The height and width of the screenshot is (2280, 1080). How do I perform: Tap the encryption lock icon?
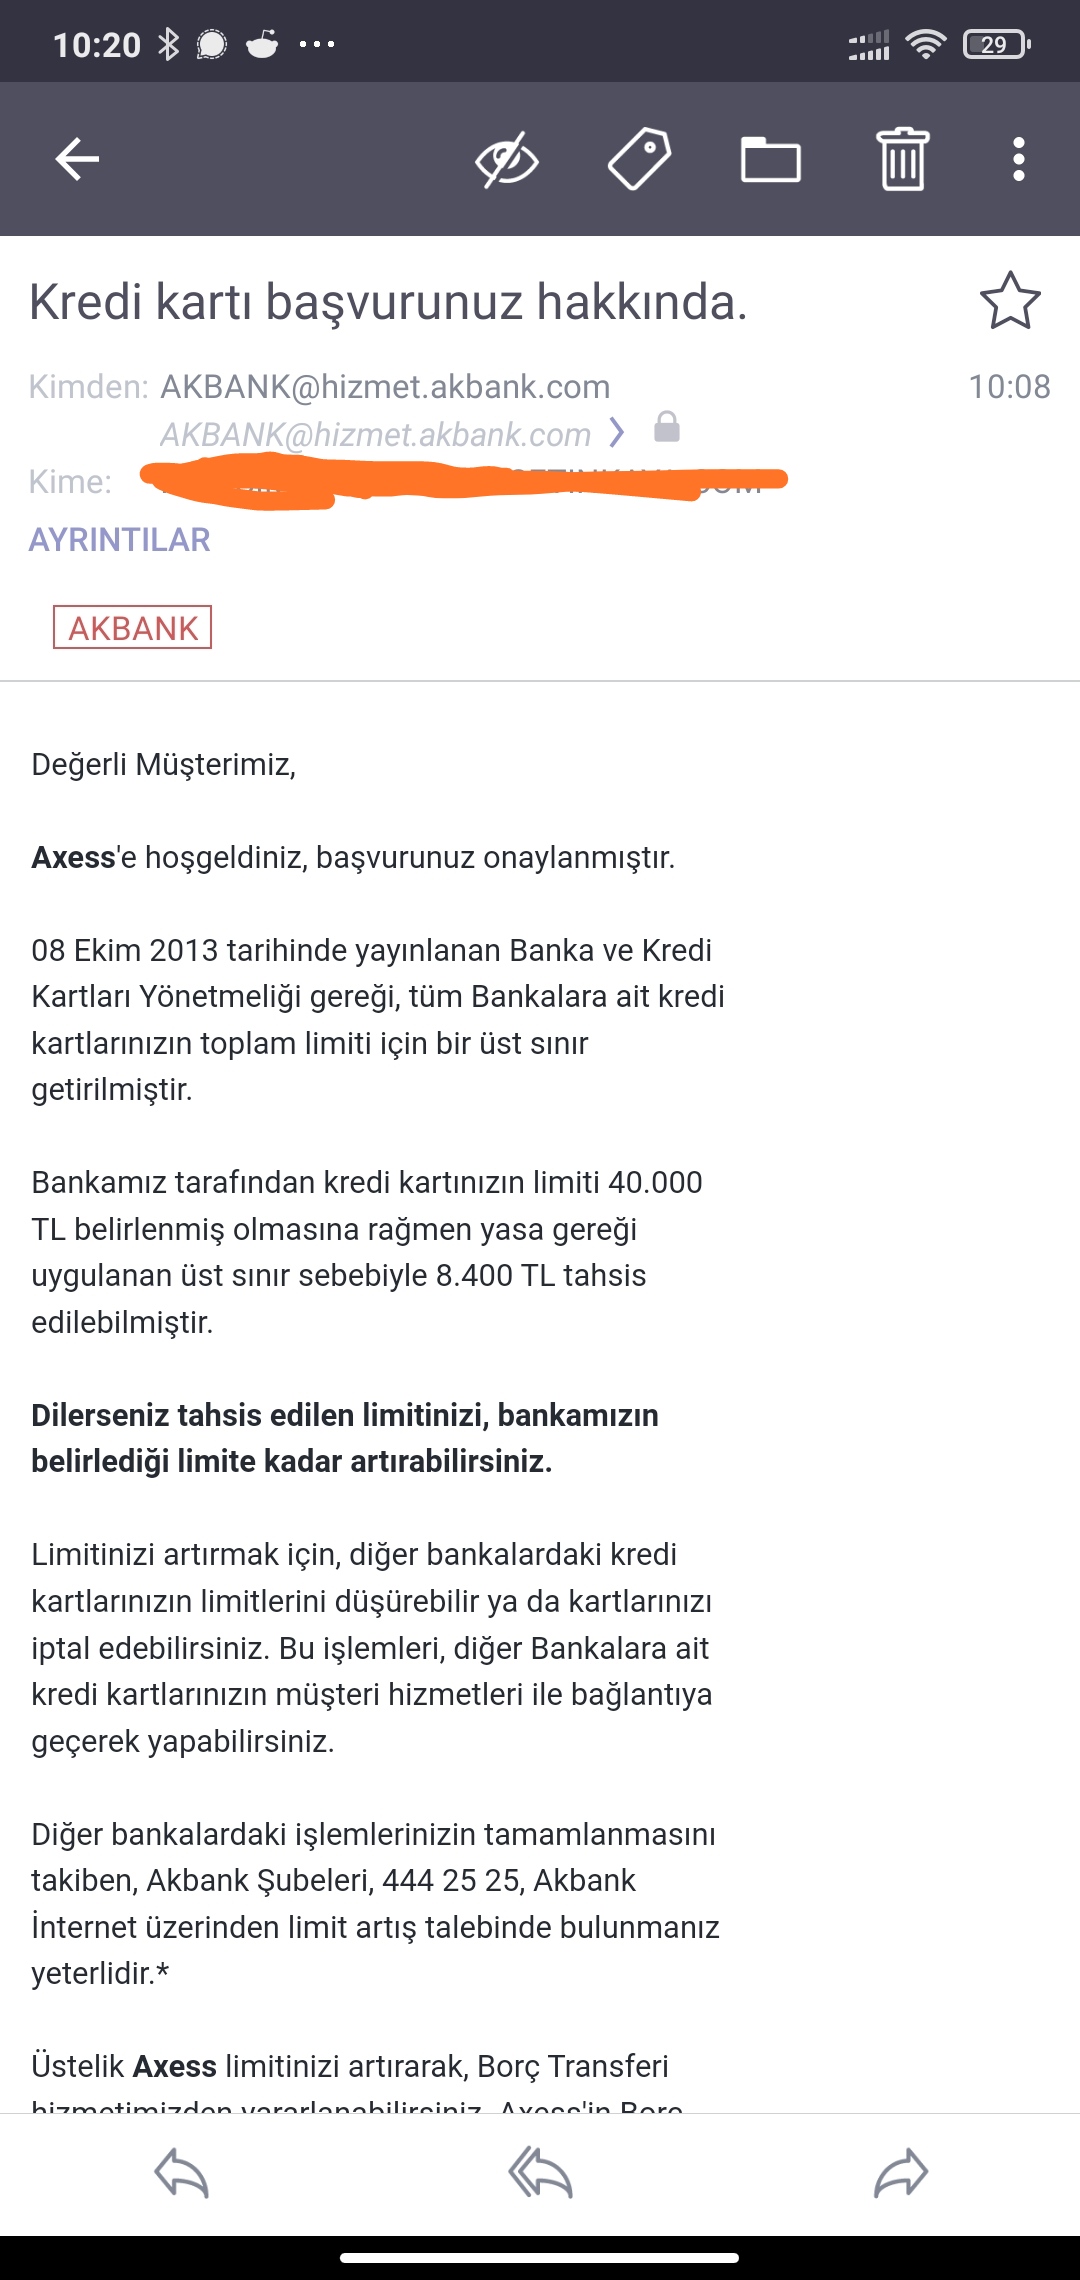[x=667, y=427]
